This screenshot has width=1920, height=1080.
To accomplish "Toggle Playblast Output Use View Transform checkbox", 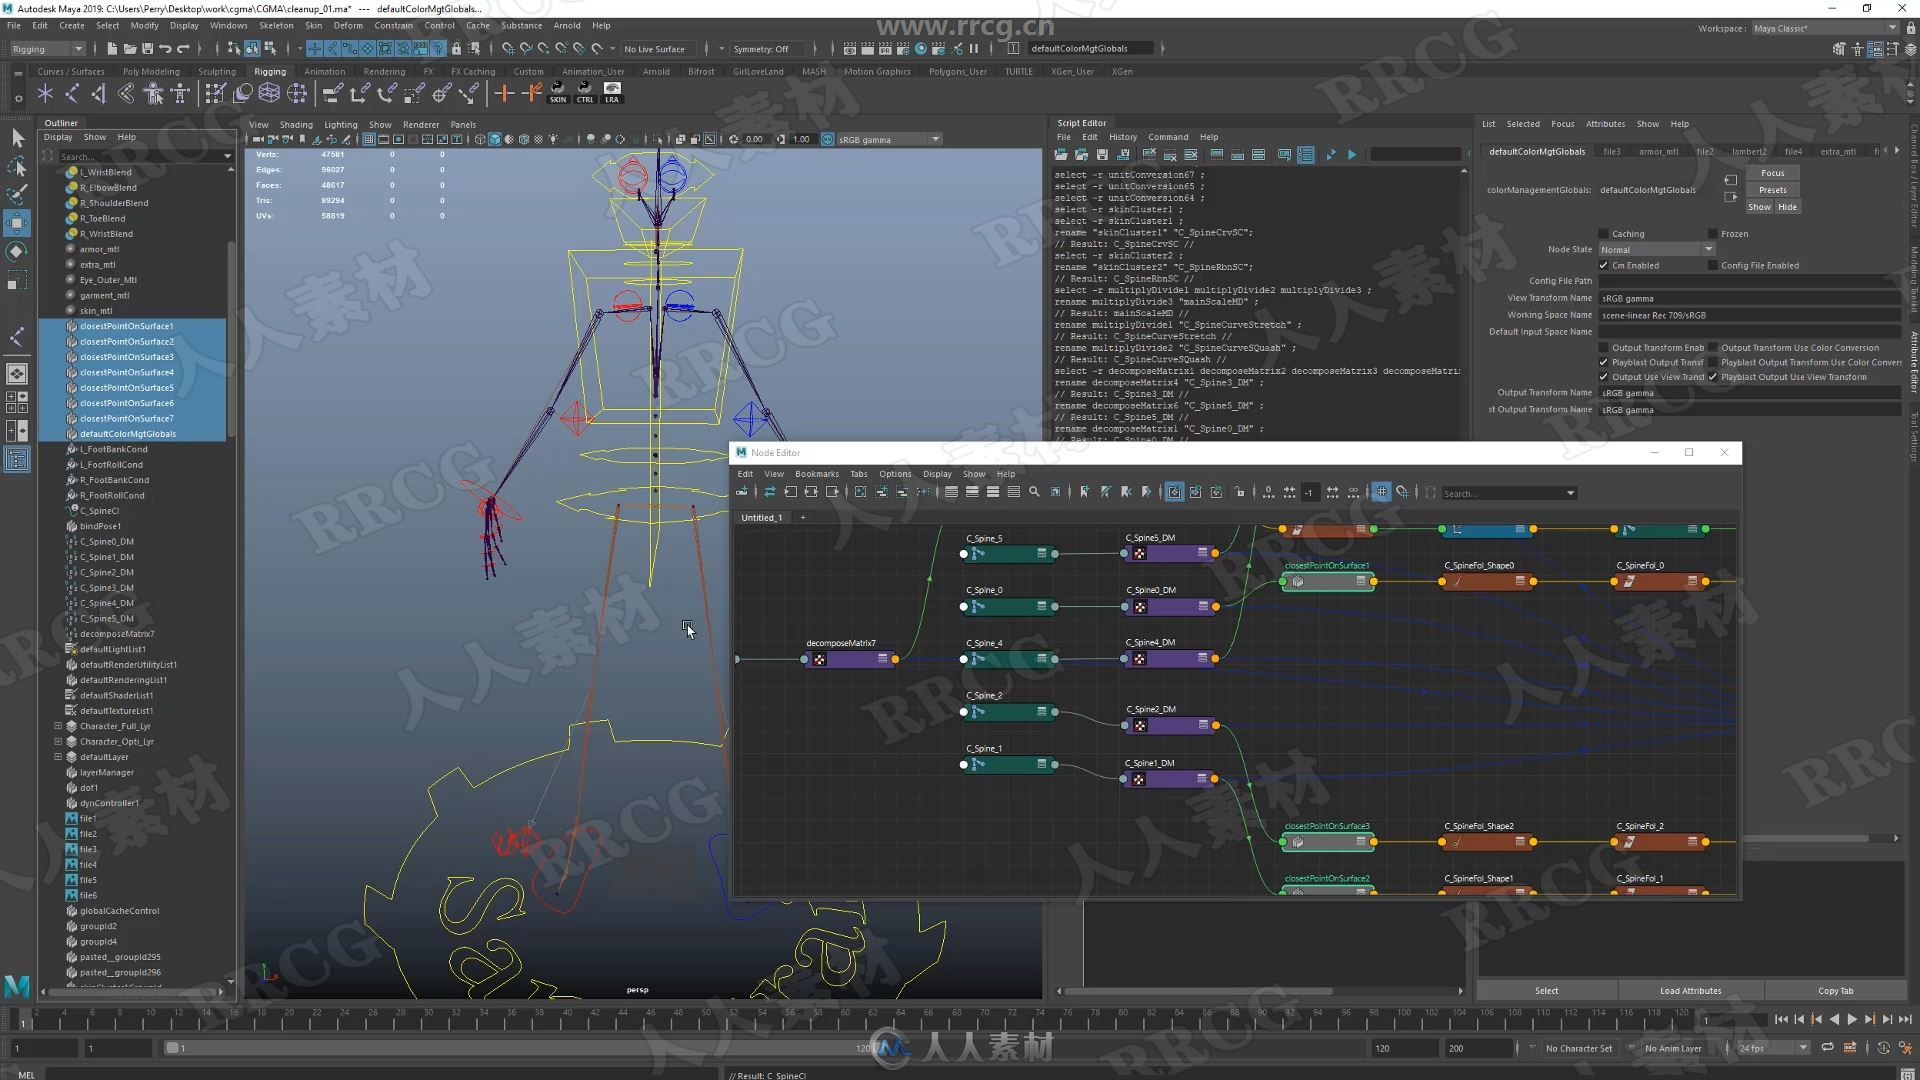I will 1713,377.
